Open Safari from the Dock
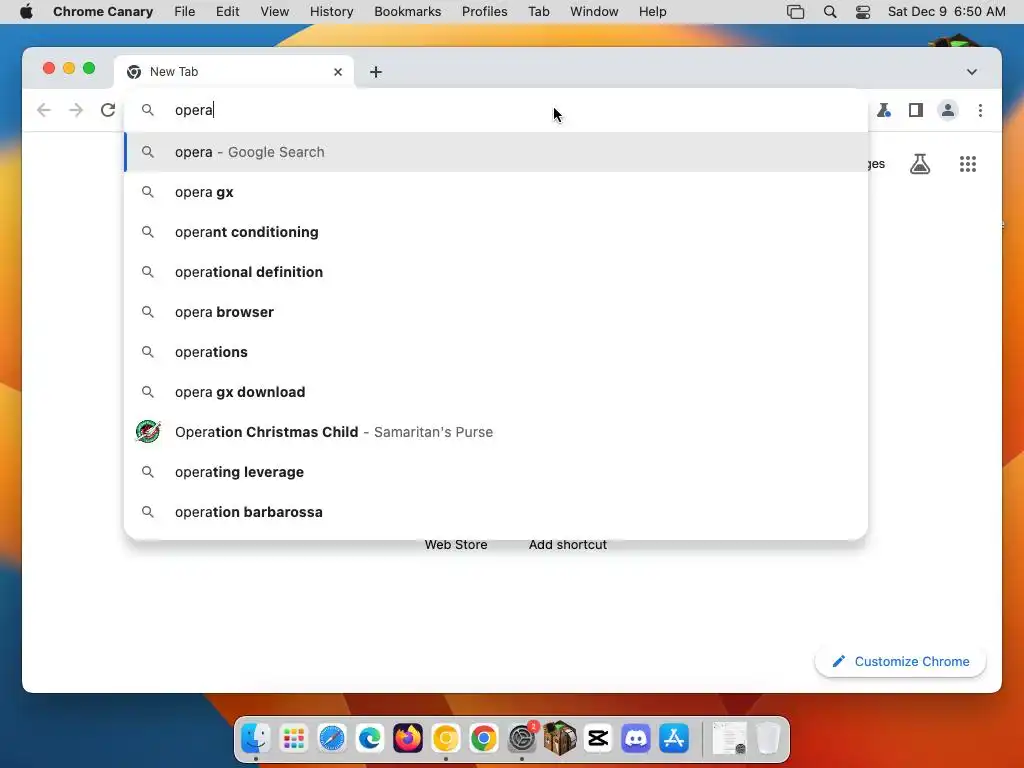1024x768 pixels. 332,739
